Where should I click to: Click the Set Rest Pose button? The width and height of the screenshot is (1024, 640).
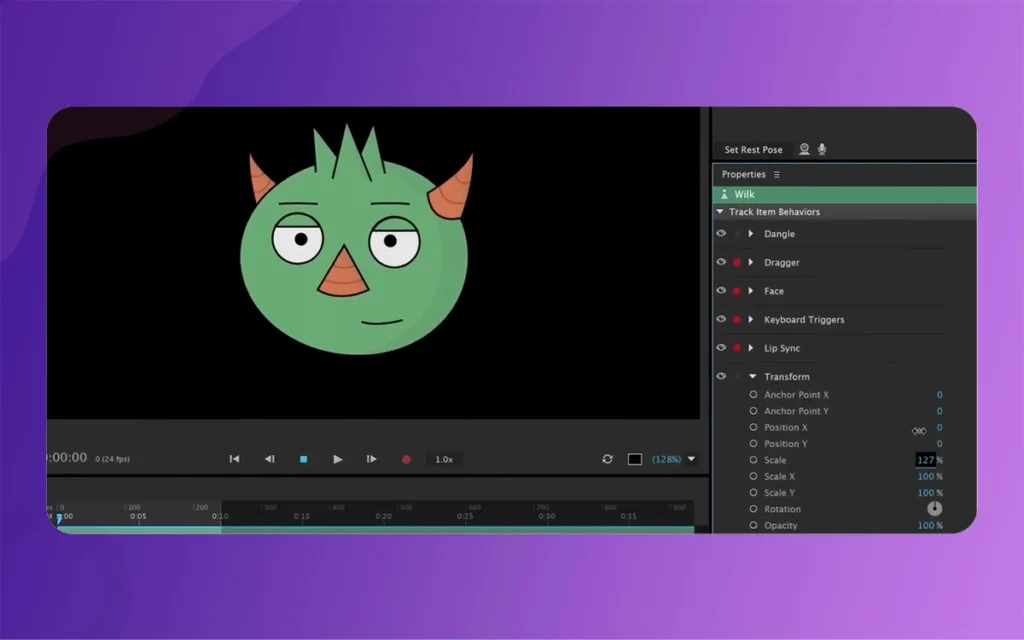point(753,150)
